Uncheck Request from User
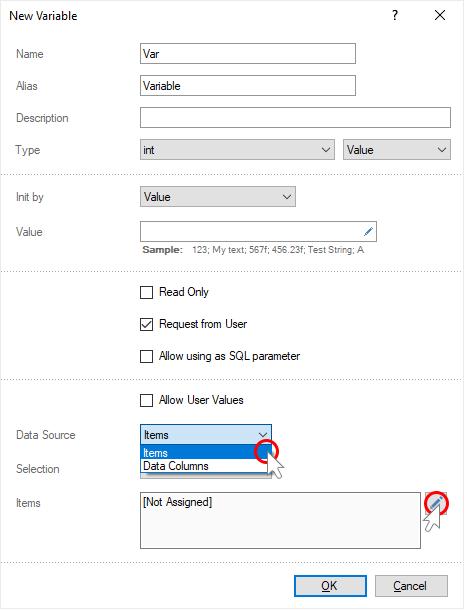 click(x=146, y=324)
